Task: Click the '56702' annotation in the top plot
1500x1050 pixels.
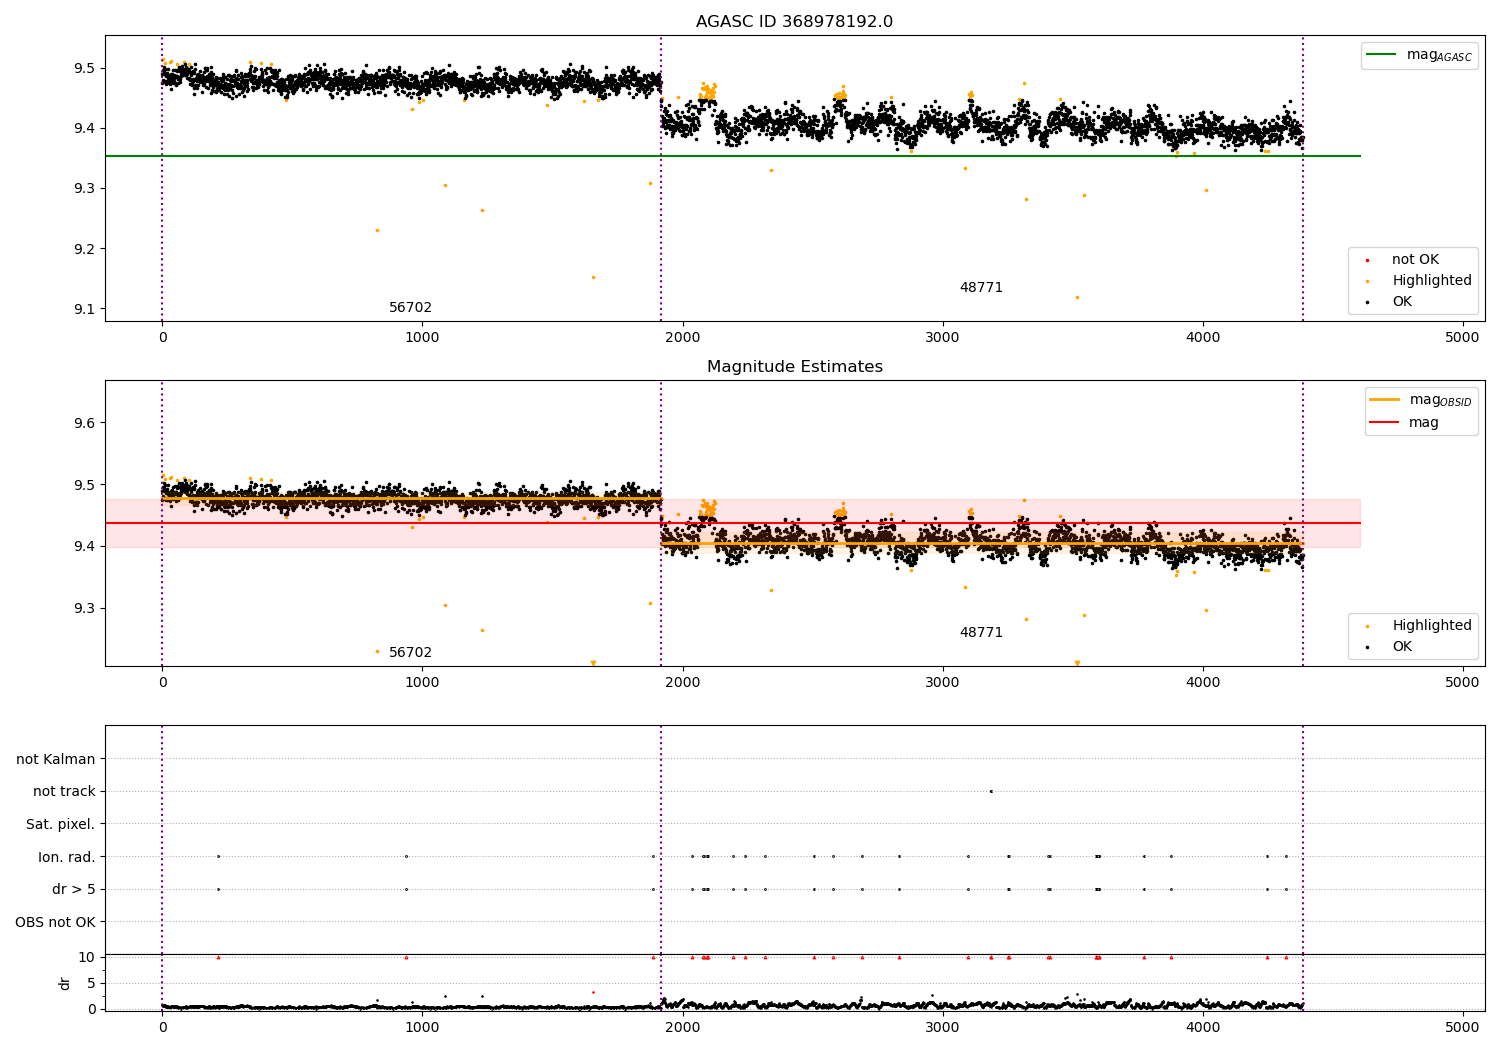Action: click(x=411, y=308)
